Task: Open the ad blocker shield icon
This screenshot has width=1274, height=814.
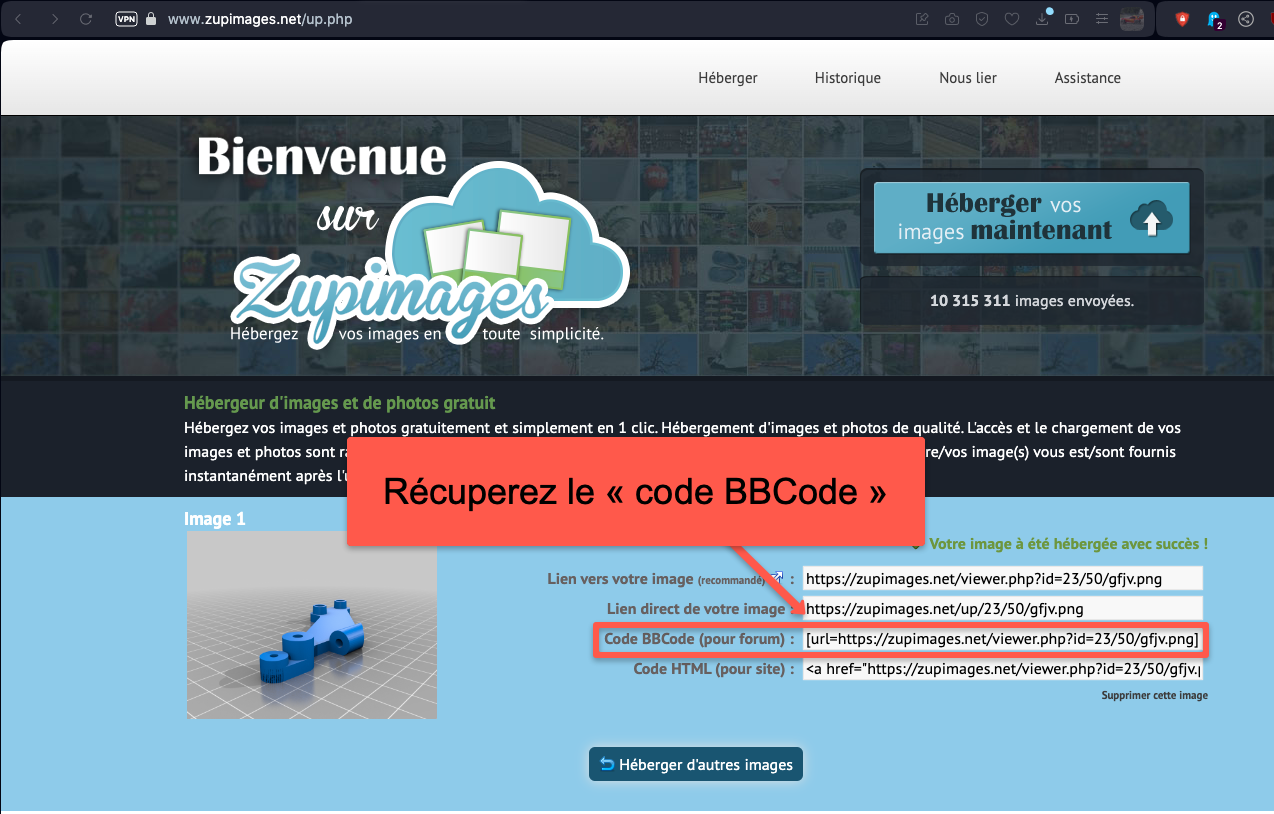Action: coord(982,19)
